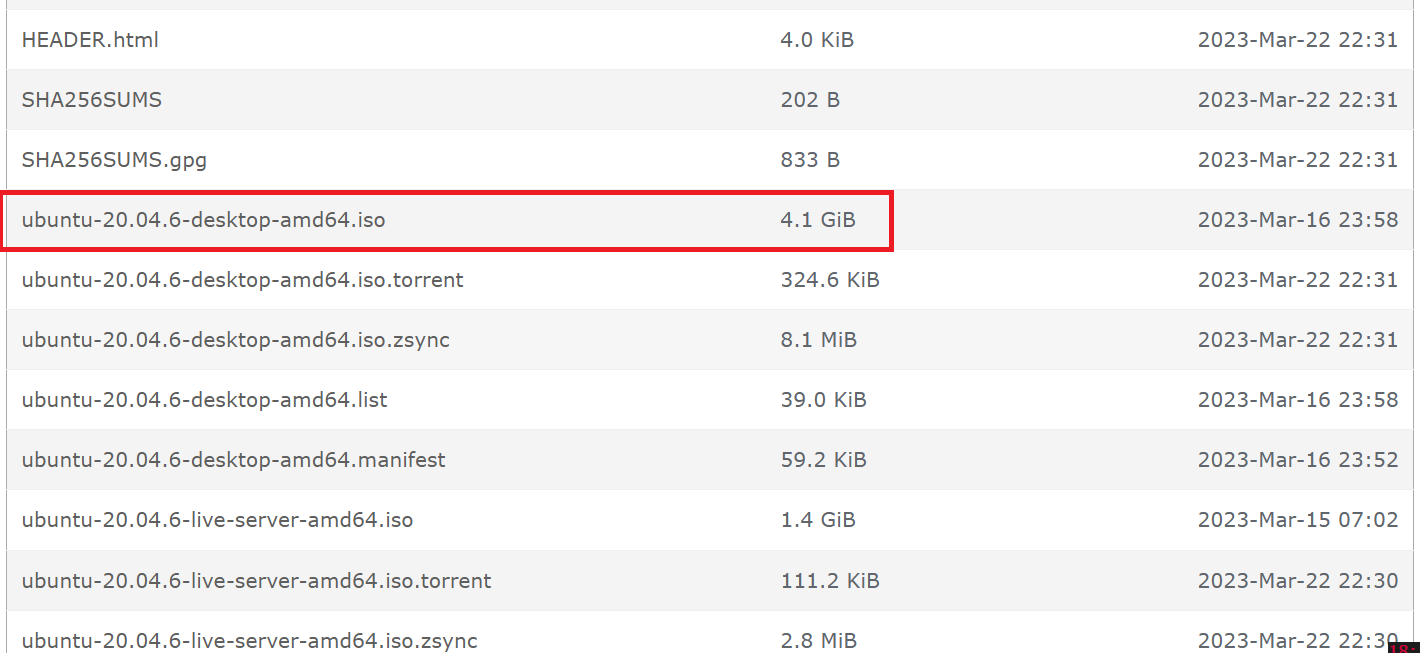Click the 202 B size of SHA256SUMS
The image size is (1420, 653).
coord(810,100)
